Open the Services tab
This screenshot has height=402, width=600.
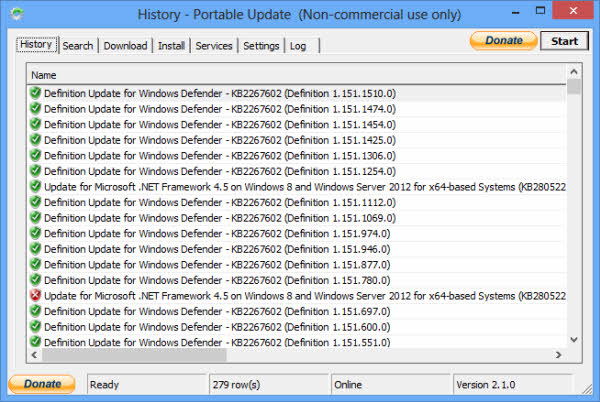pyautogui.click(x=214, y=46)
